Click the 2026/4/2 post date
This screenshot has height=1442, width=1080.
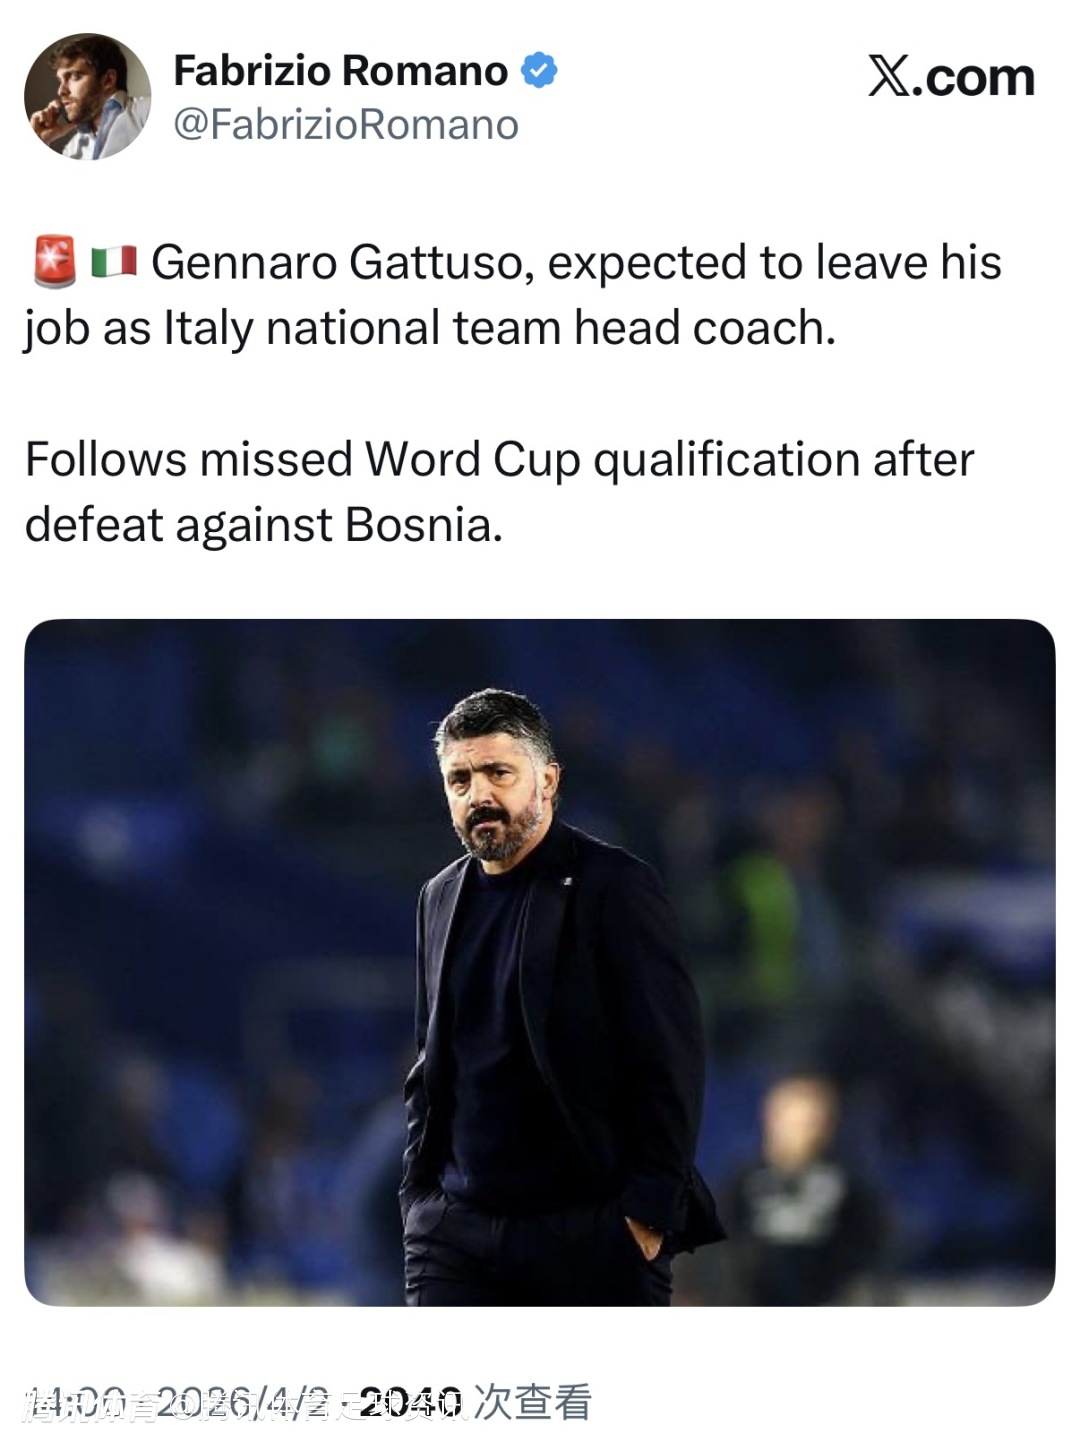coord(245,1401)
